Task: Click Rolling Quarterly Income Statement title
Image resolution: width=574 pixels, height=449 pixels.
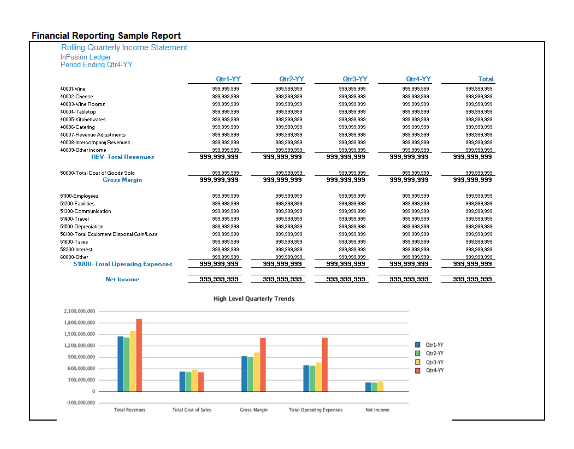Action: [124, 48]
